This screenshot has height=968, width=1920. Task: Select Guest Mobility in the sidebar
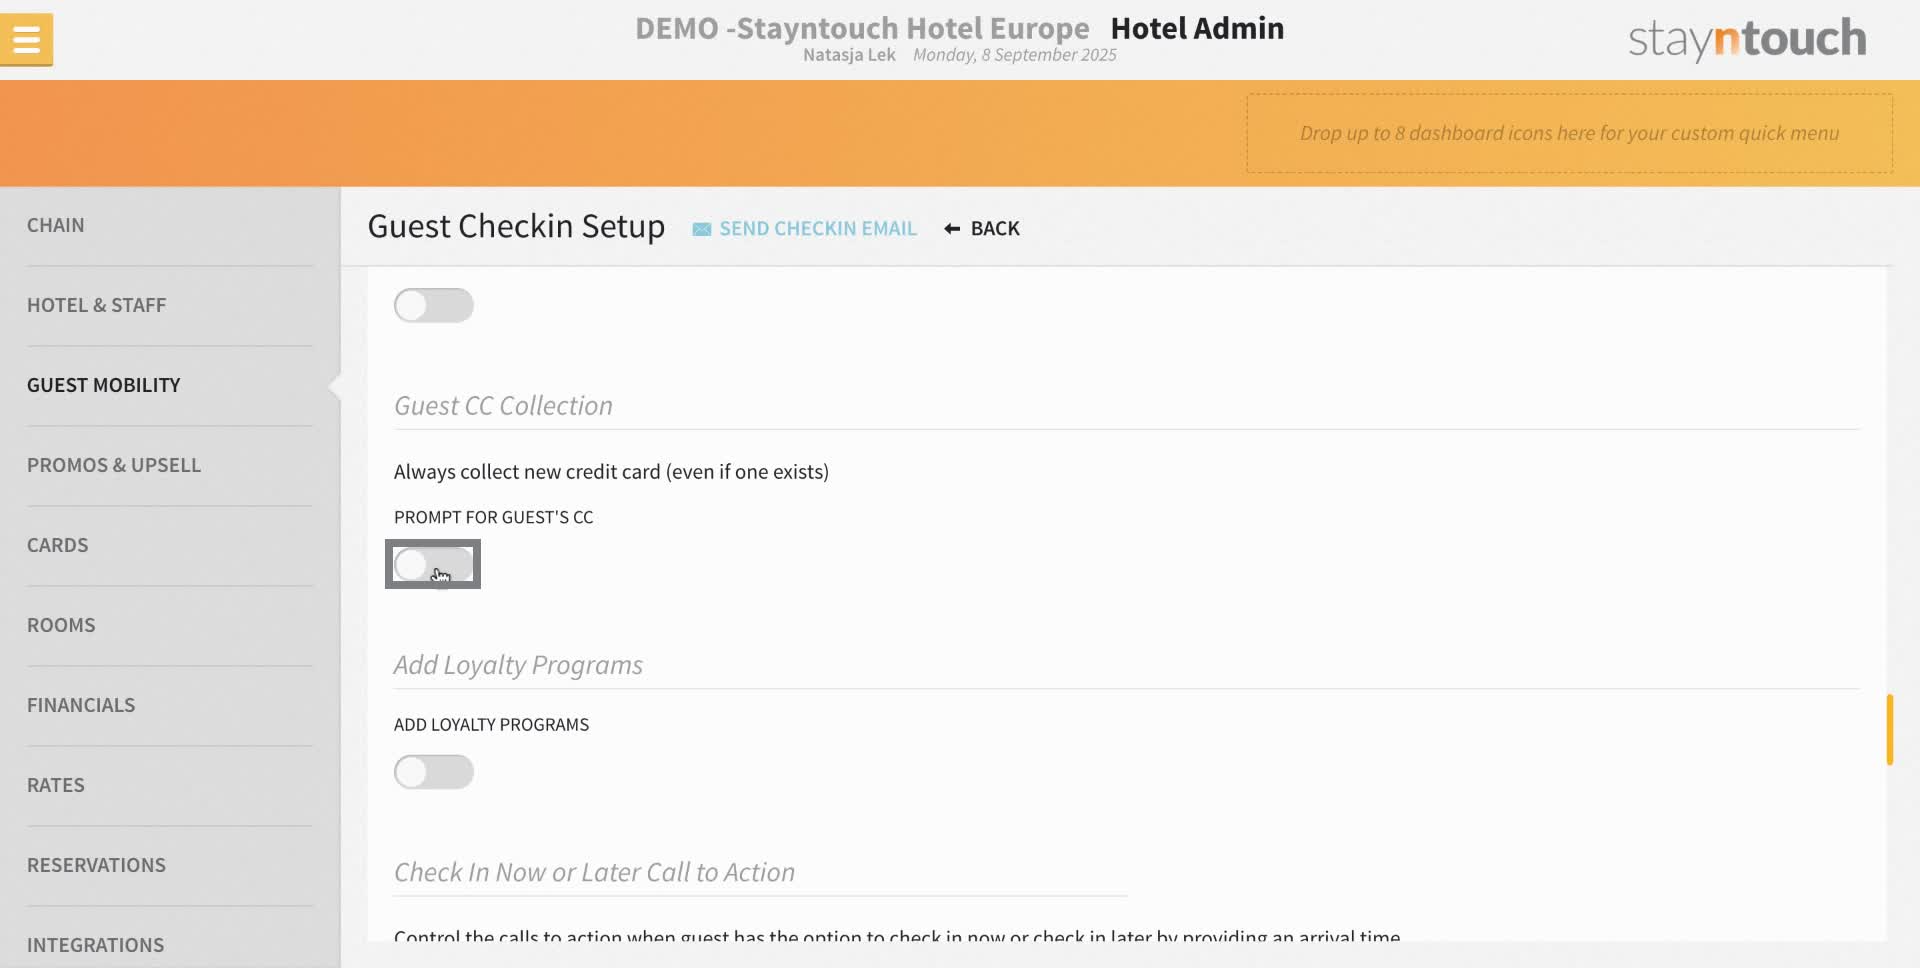point(103,385)
